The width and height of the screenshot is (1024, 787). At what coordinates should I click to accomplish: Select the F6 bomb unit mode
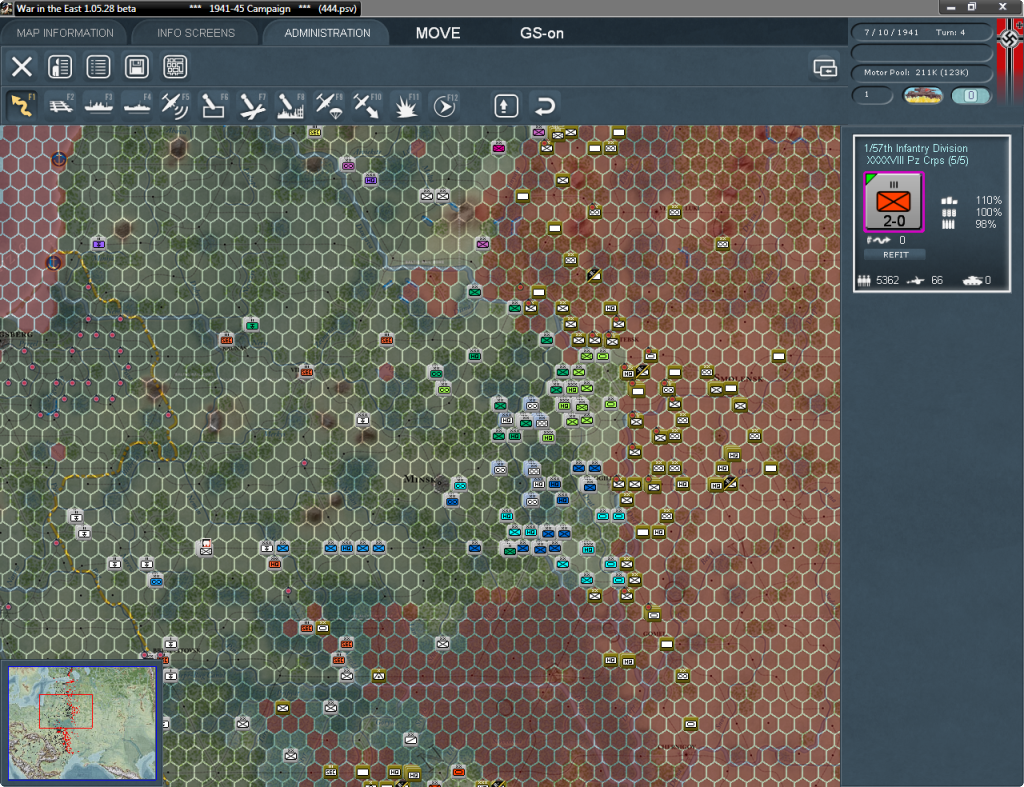click(214, 105)
